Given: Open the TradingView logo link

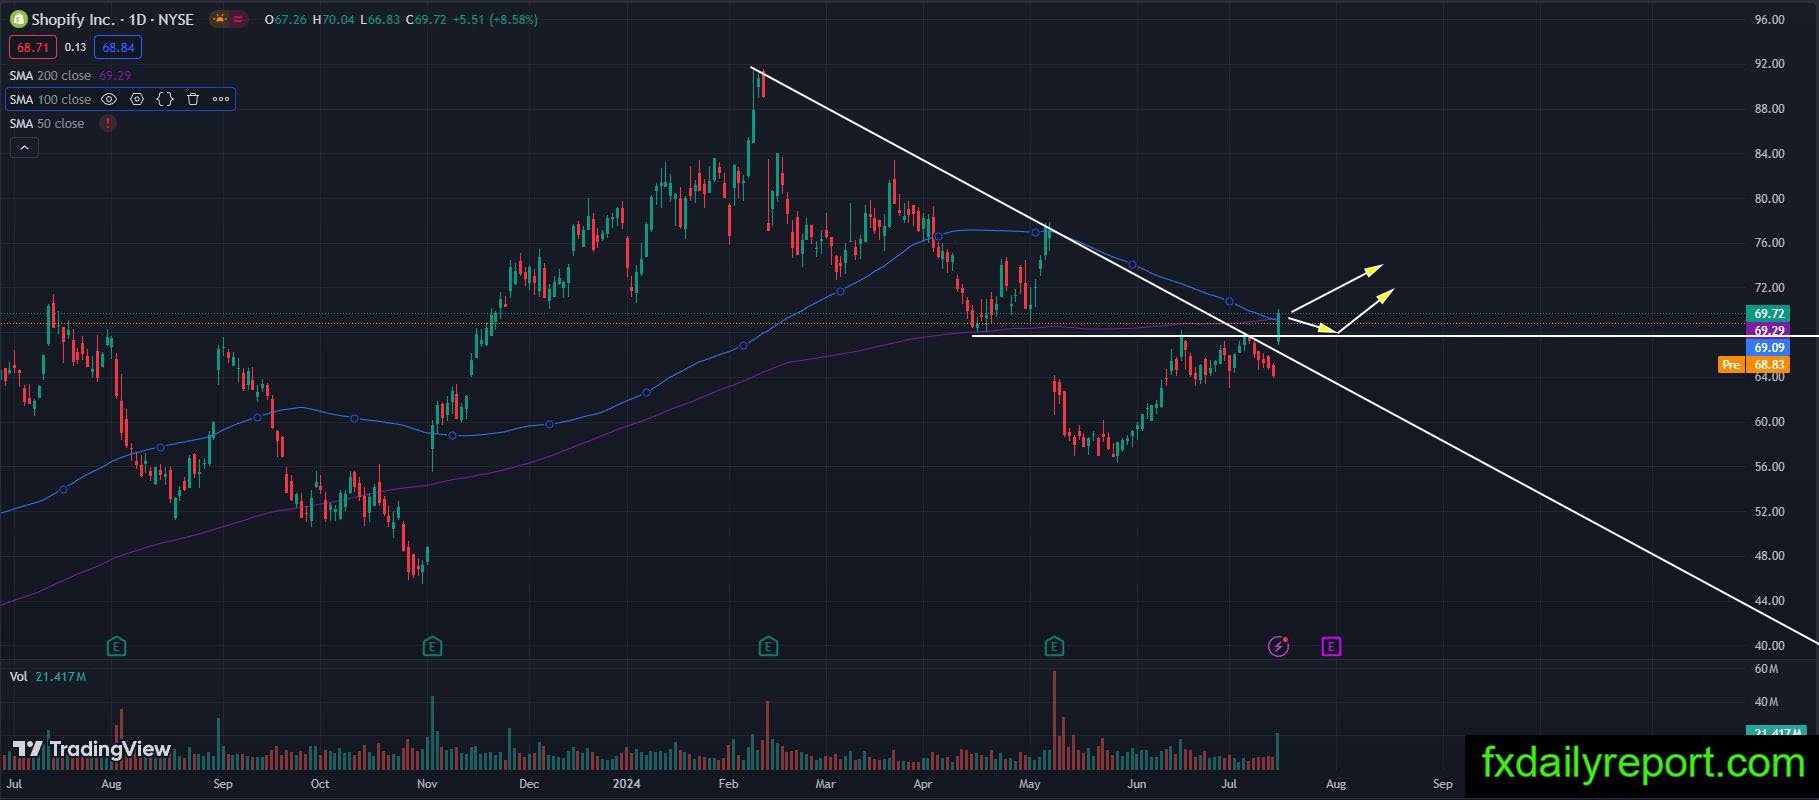Looking at the screenshot, I should click(91, 749).
